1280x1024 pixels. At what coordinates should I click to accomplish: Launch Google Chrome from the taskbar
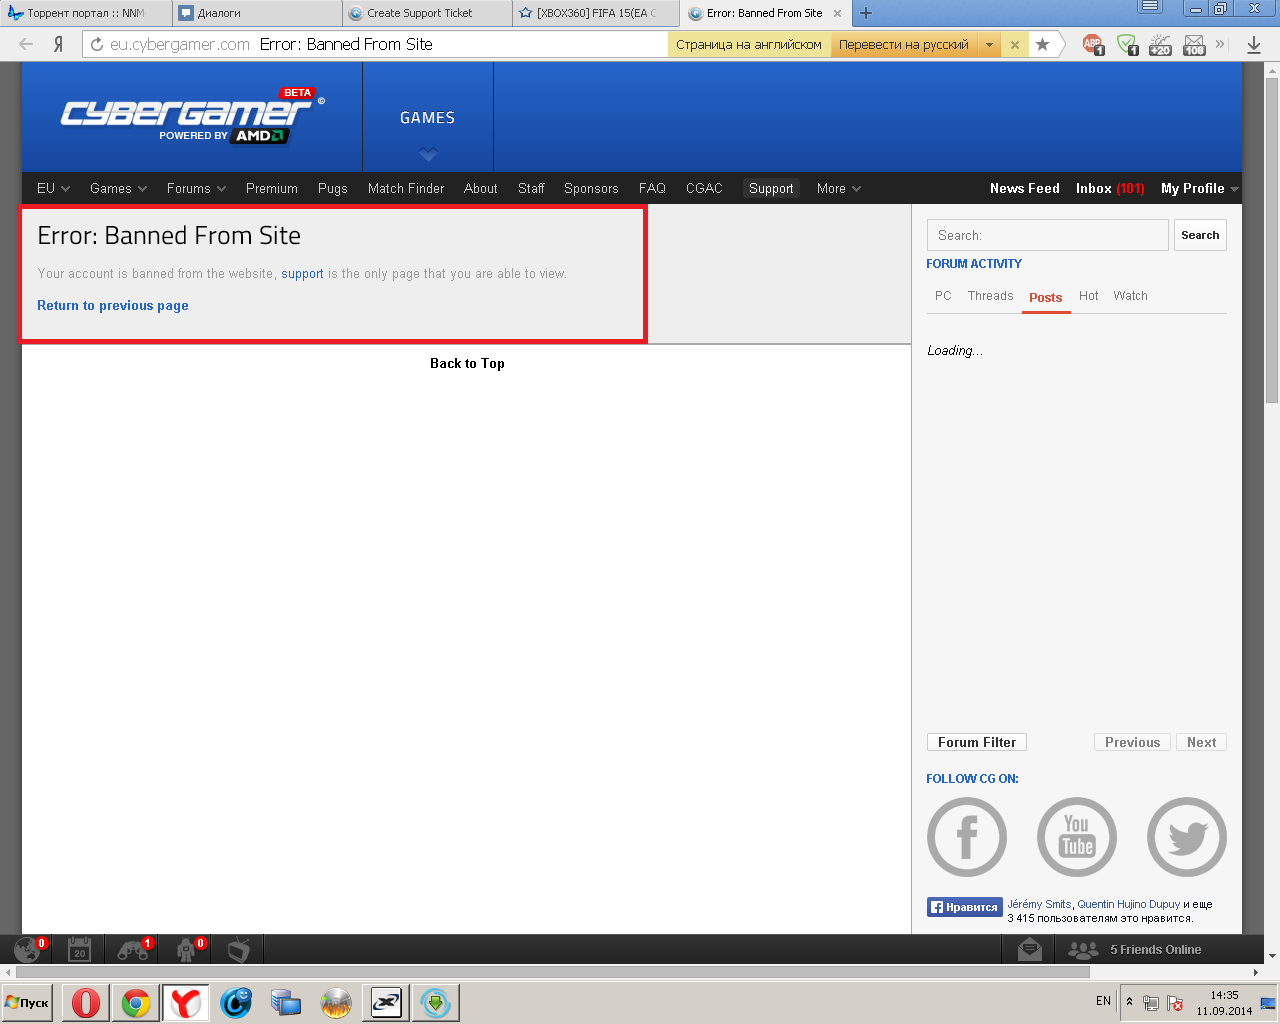click(x=136, y=1002)
